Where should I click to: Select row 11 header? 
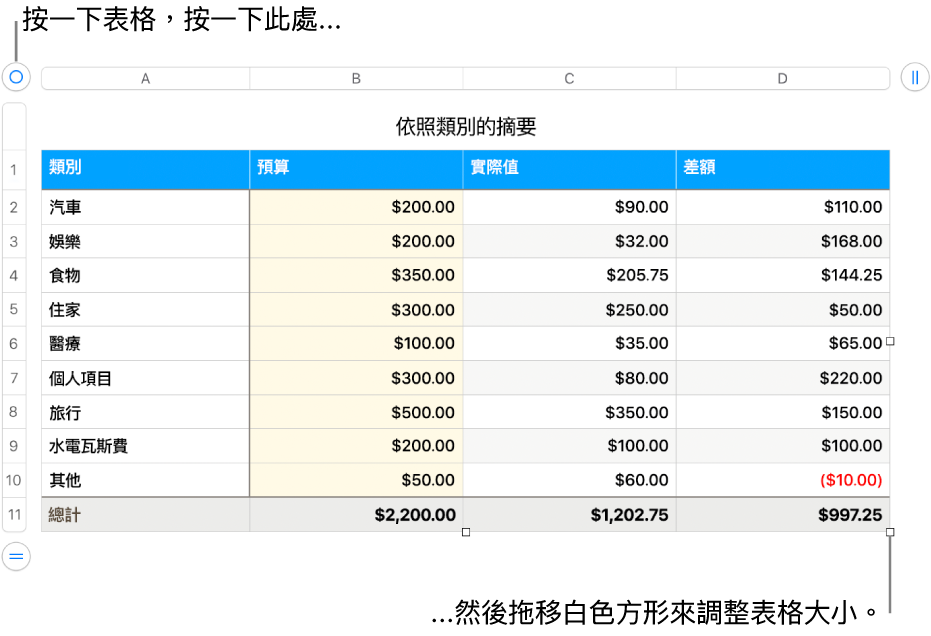tap(14, 514)
